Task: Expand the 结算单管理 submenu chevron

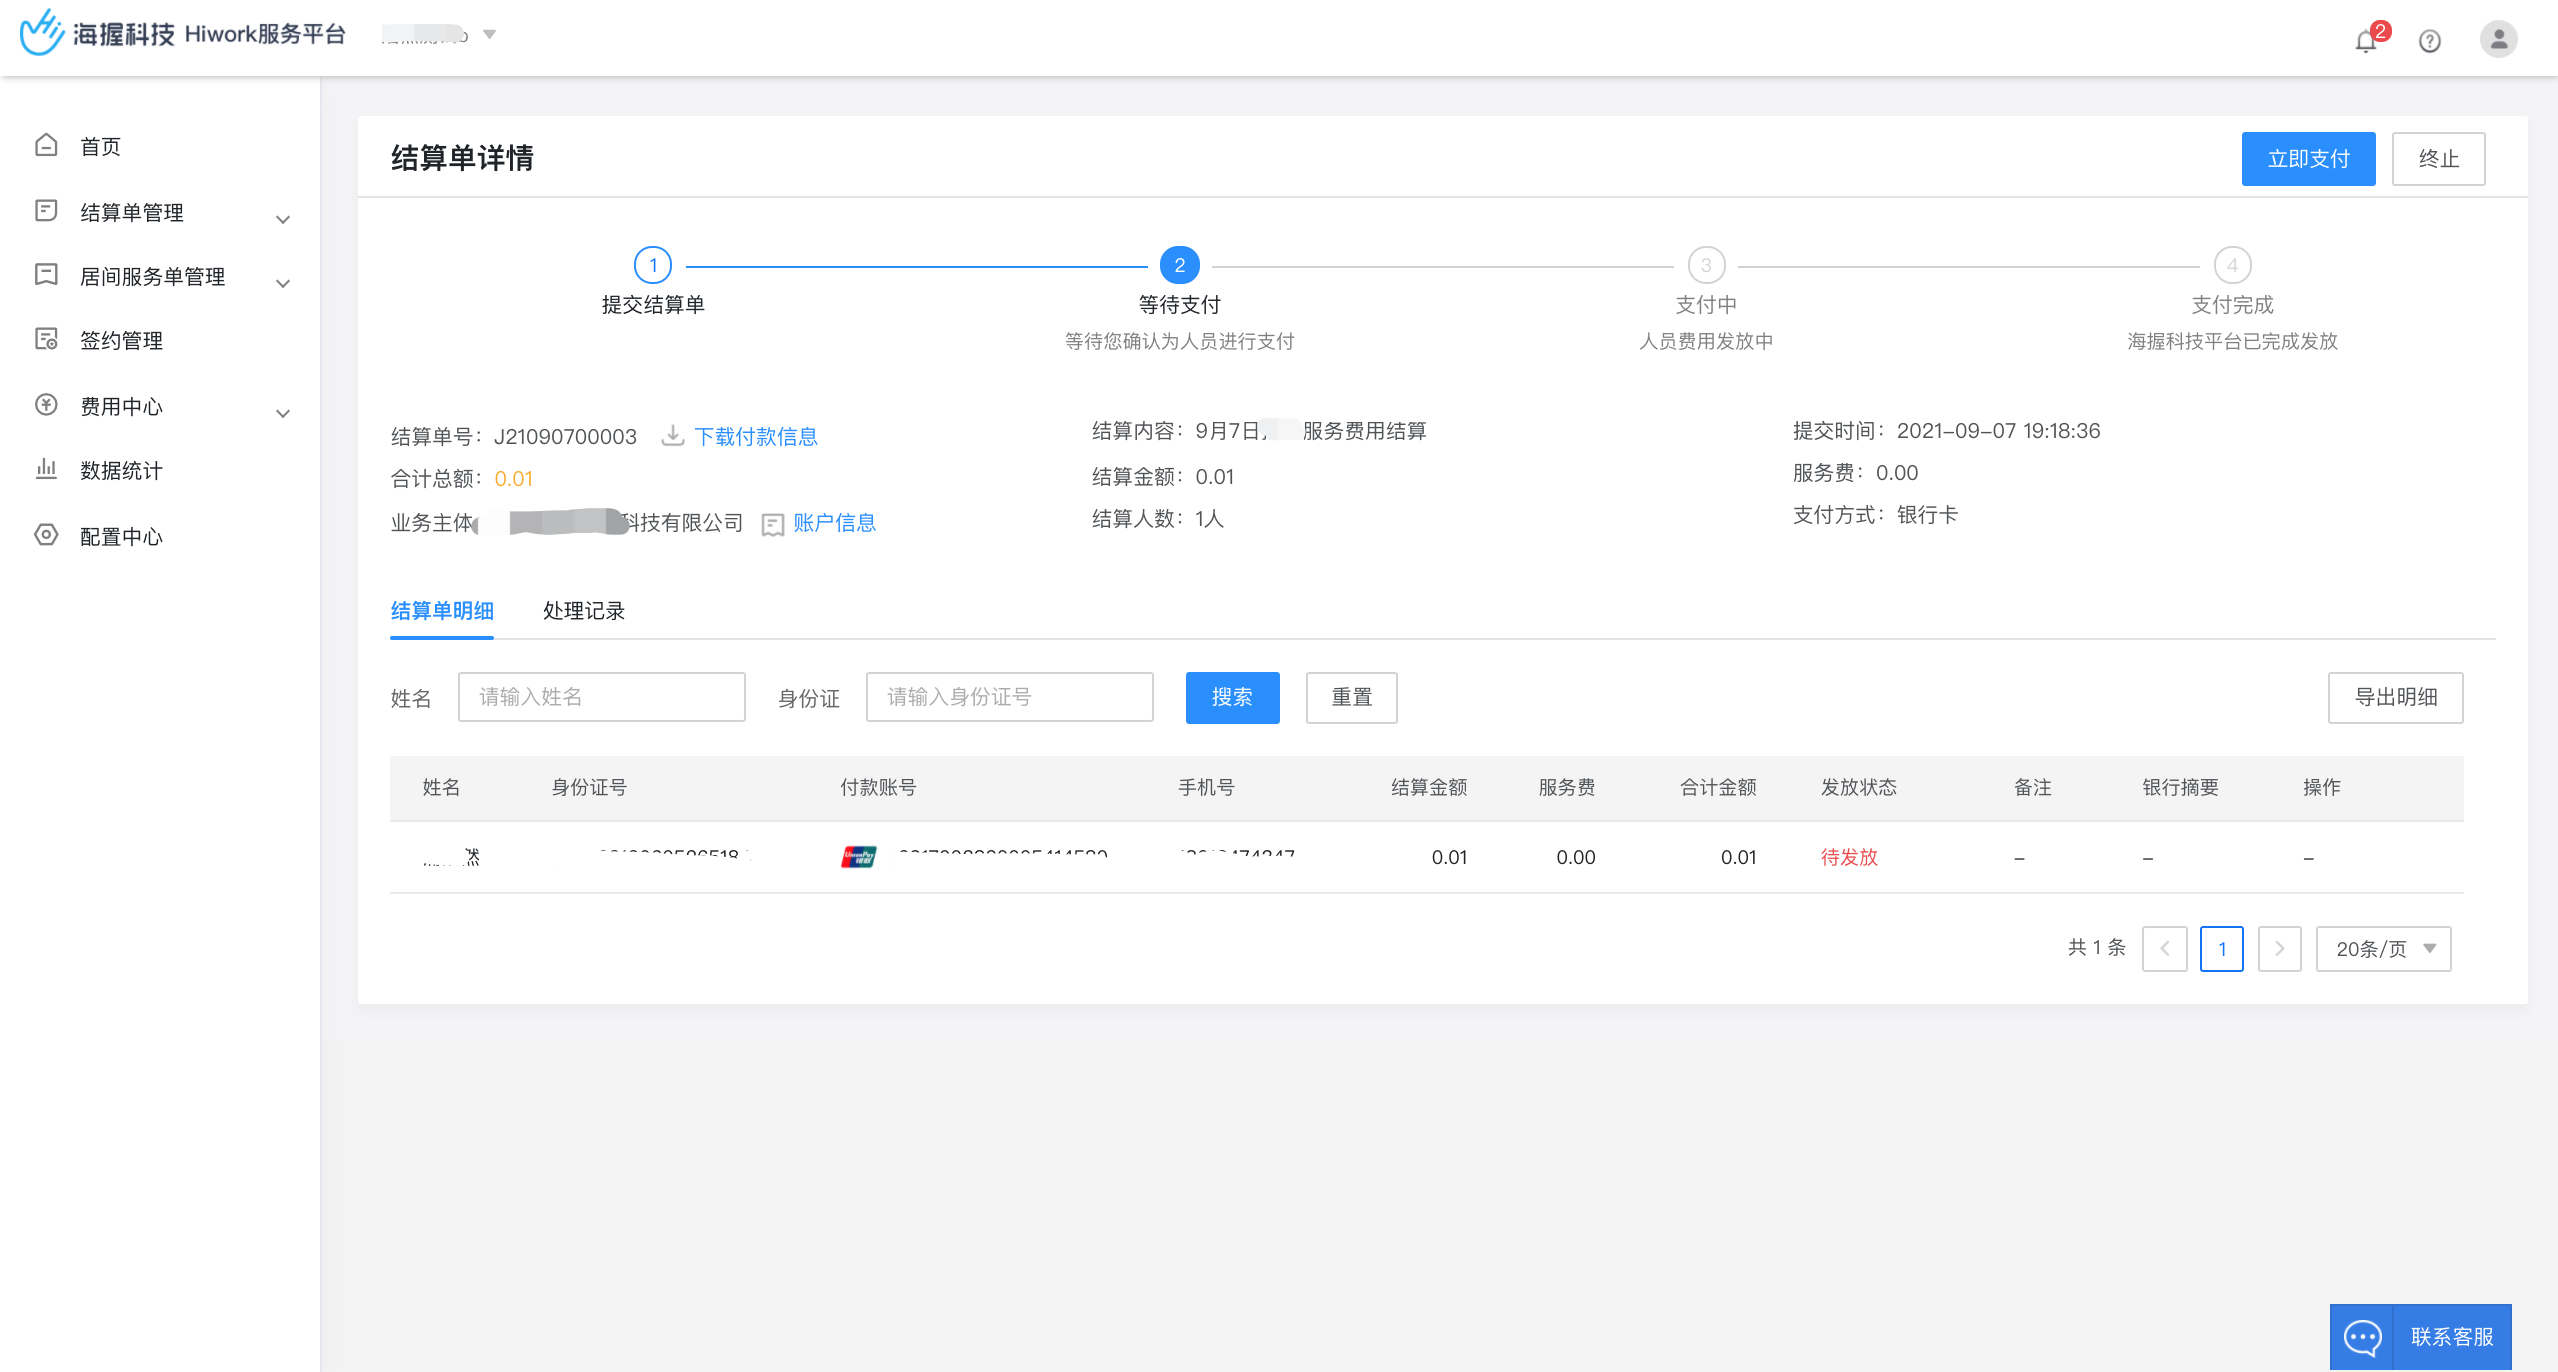Action: click(283, 219)
